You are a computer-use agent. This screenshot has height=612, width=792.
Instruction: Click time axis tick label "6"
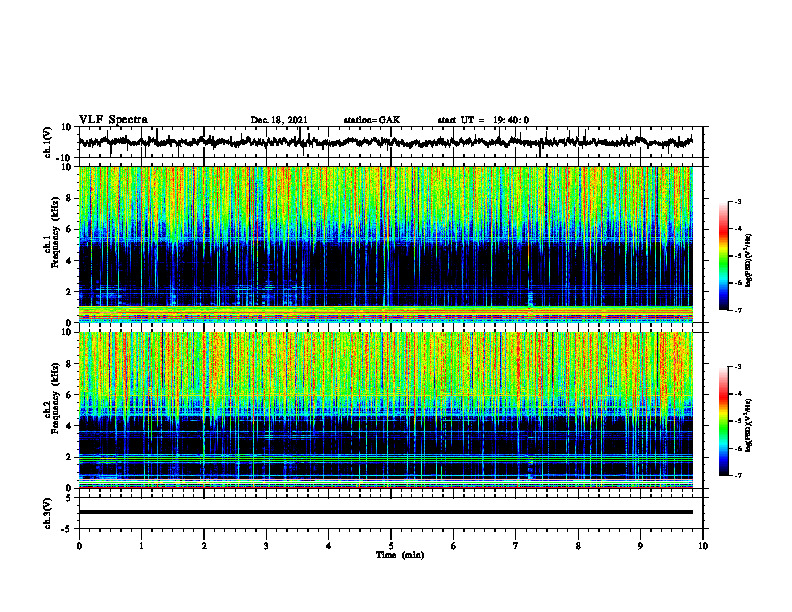(x=454, y=546)
